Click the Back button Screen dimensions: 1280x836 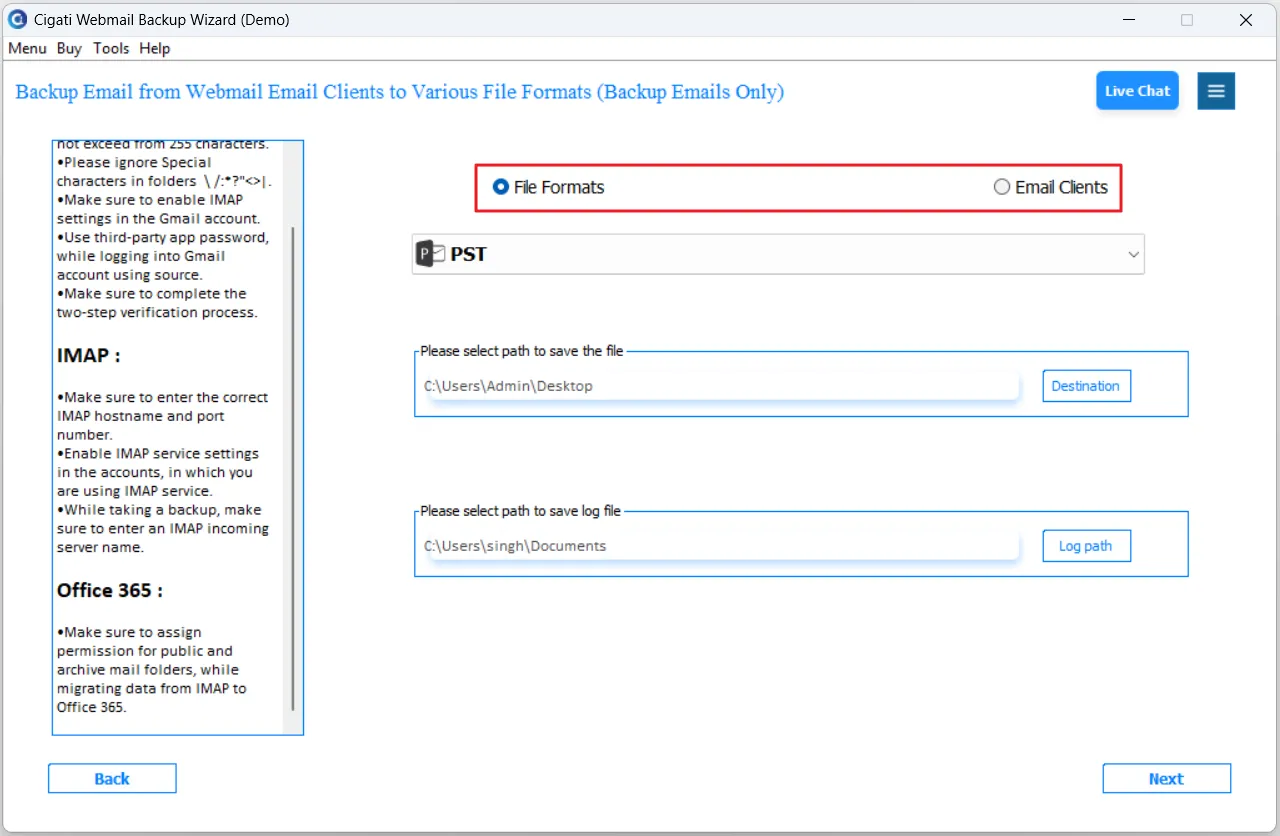tap(112, 779)
